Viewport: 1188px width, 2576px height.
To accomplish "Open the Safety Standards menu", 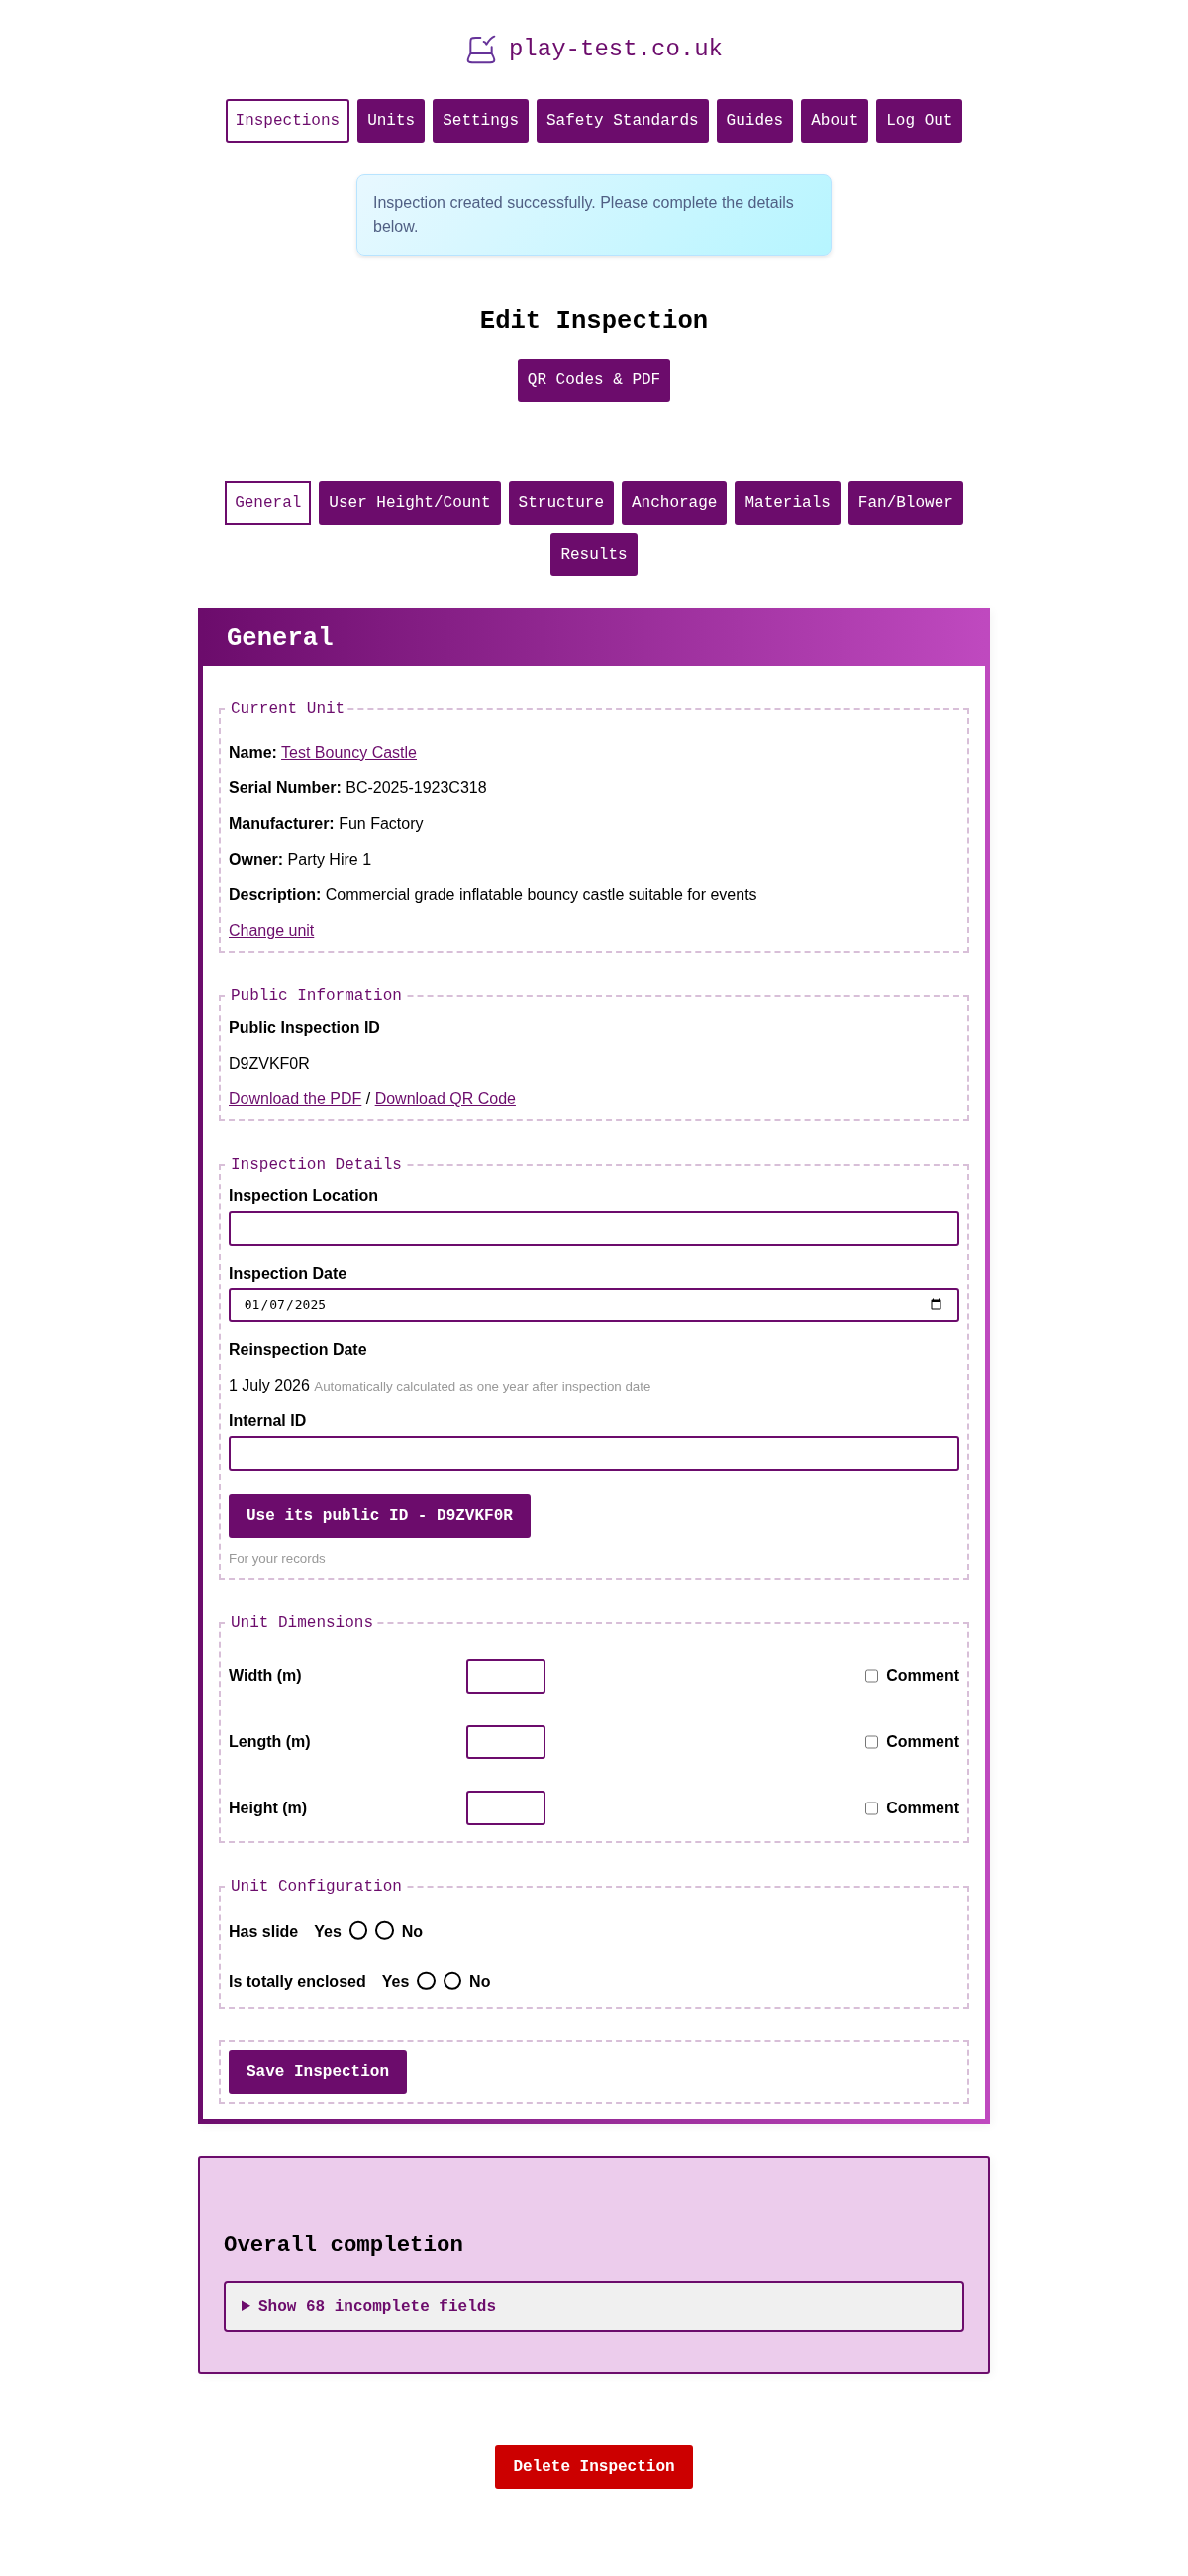I will point(622,120).
